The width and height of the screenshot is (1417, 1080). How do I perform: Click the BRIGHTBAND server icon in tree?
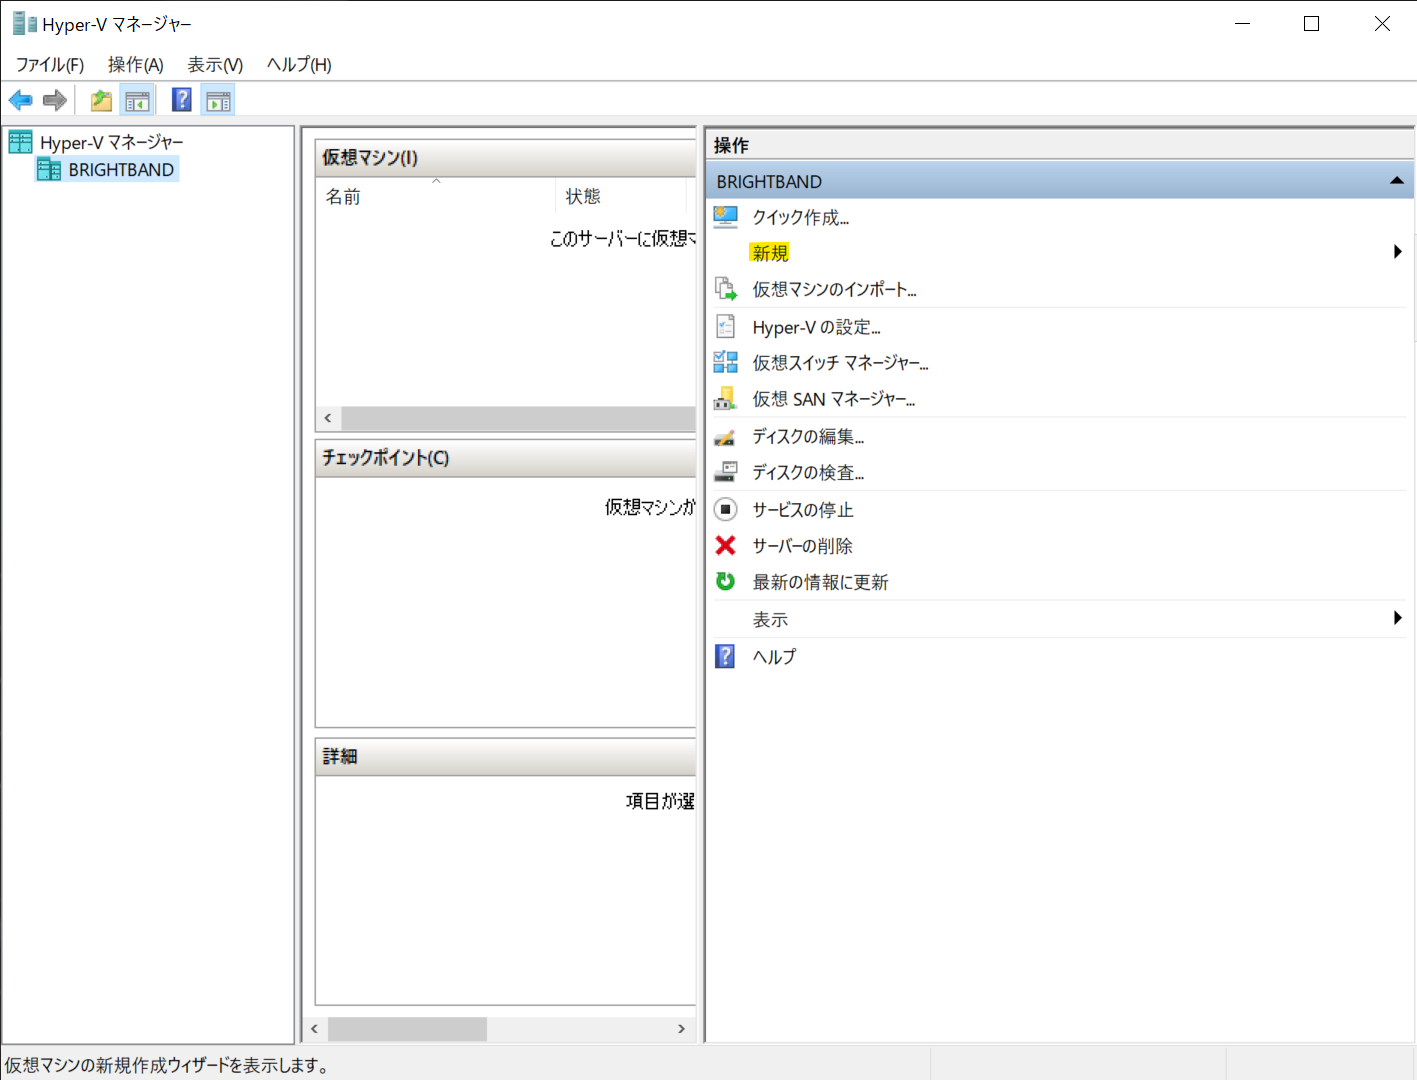49,169
